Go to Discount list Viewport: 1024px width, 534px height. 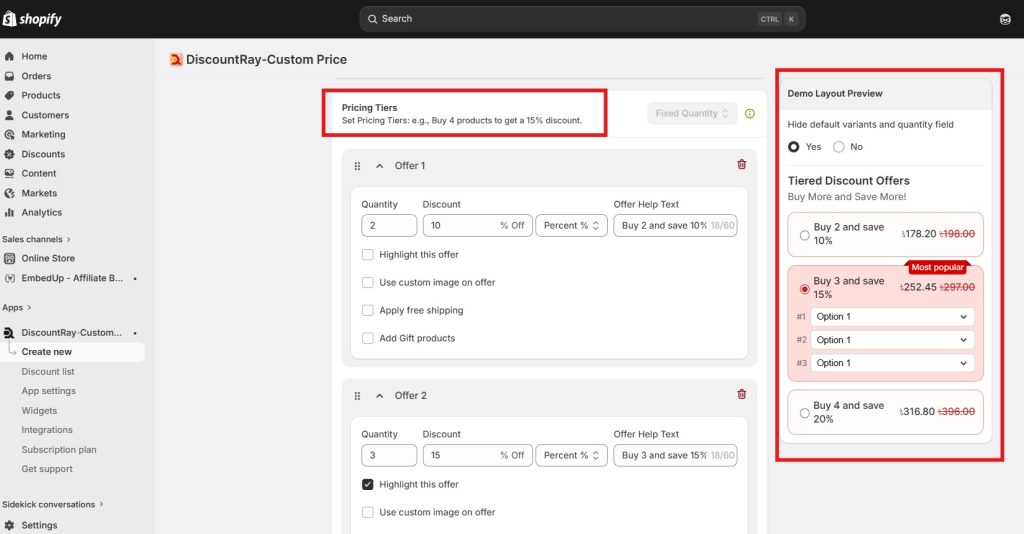click(x=48, y=371)
